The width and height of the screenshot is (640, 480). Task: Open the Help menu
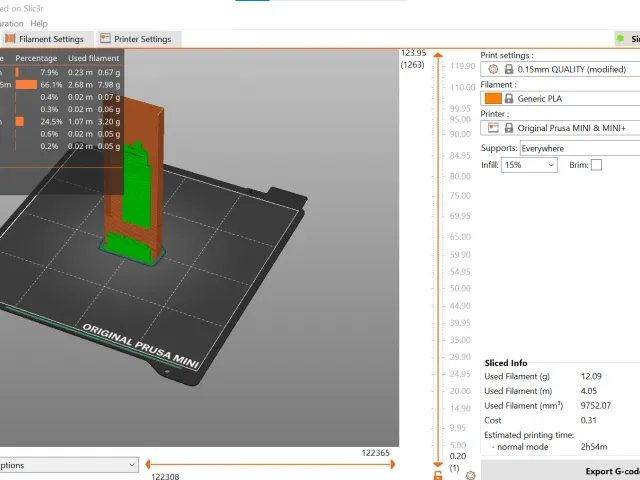pyautogui.click(x=39, y=24)
